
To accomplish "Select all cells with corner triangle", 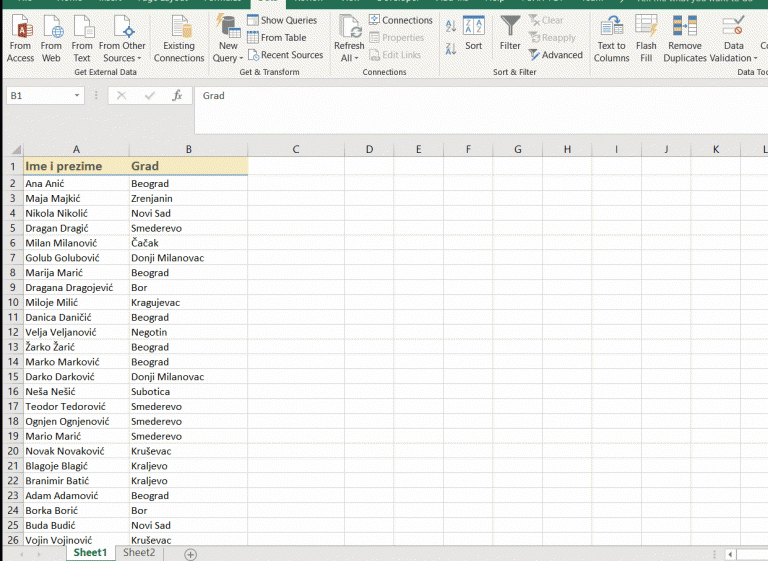I will click(16, 149).
